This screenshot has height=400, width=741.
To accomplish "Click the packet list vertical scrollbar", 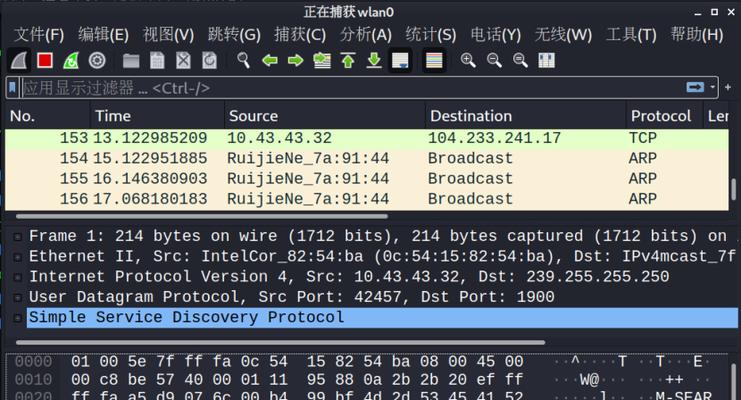I will click(733, 189).
